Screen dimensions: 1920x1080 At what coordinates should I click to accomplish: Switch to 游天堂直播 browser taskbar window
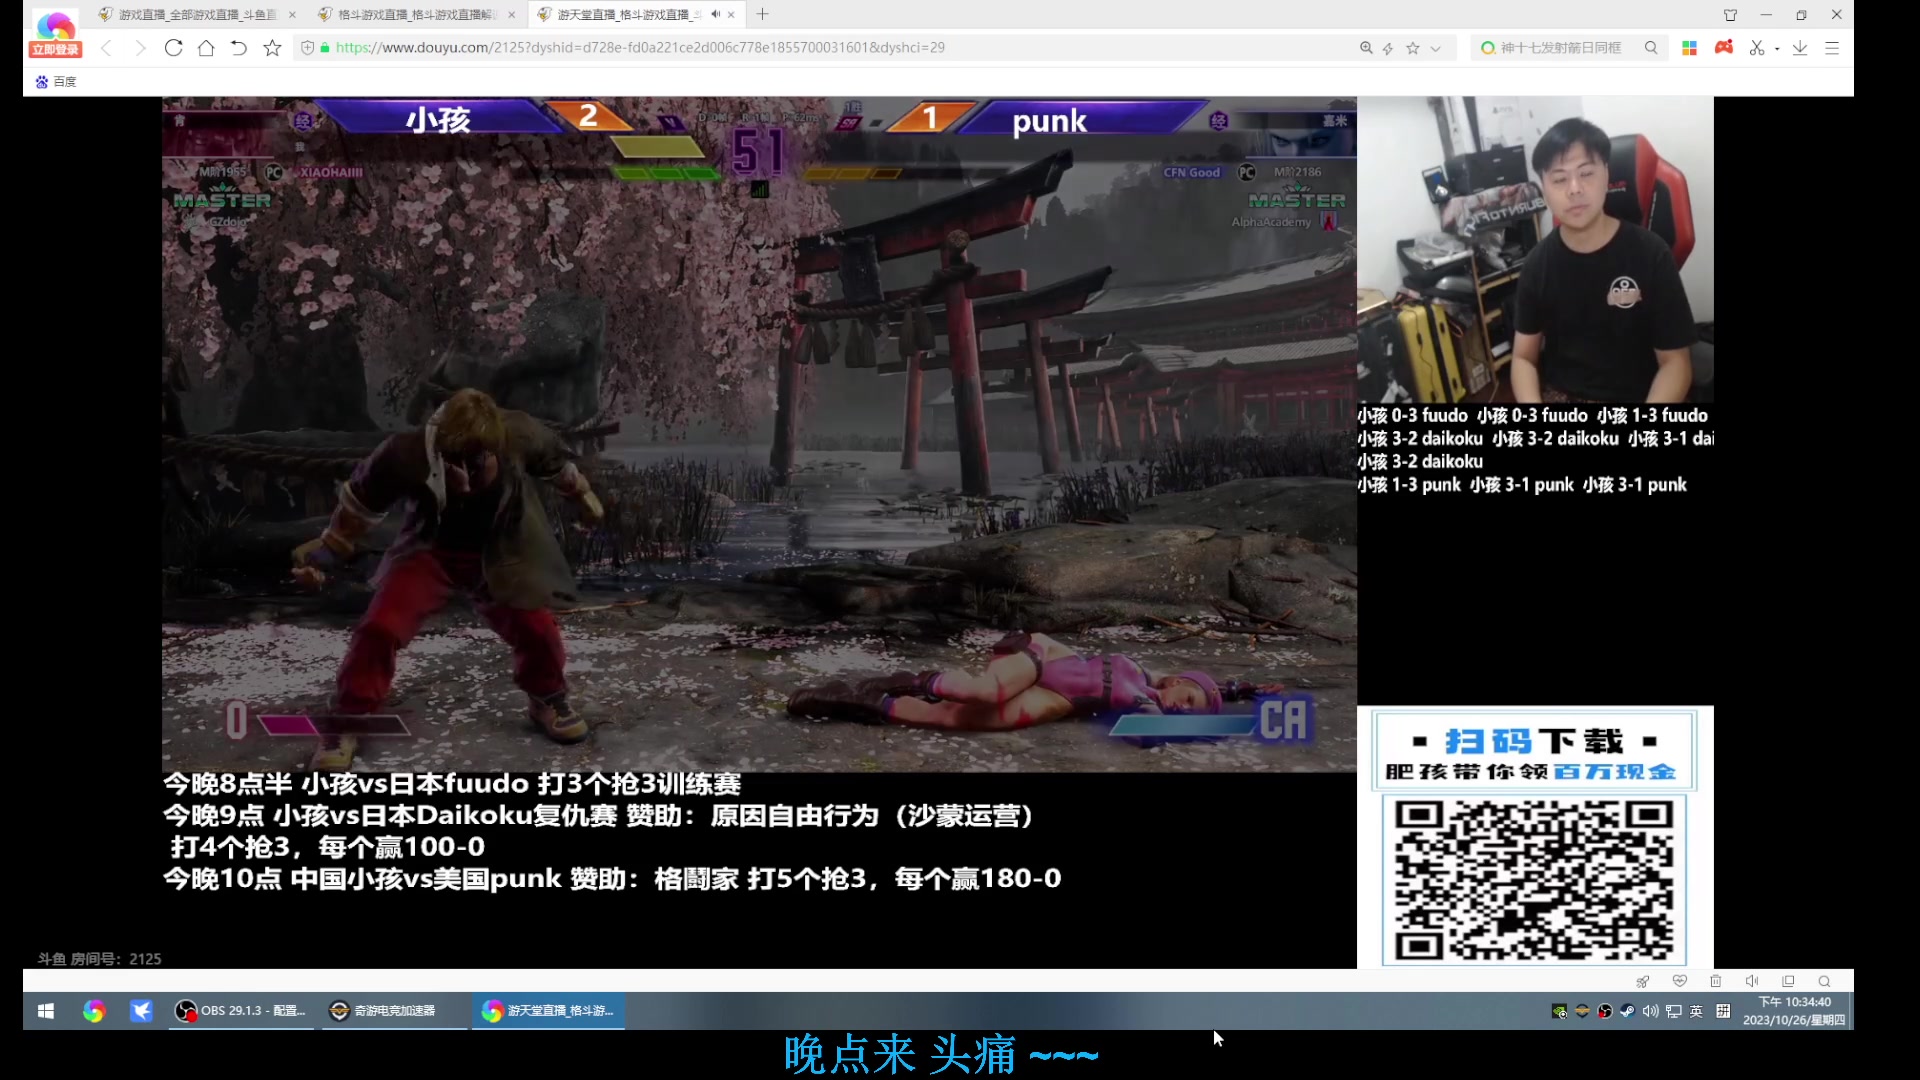tap(548, 1011)
